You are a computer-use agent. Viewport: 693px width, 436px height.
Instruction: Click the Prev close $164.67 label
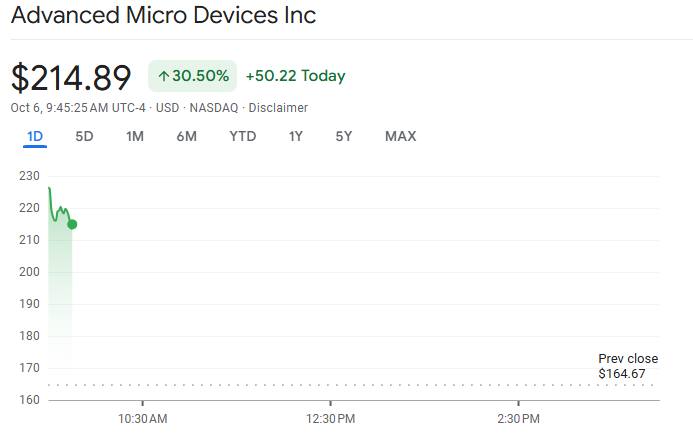coord(628,366)
